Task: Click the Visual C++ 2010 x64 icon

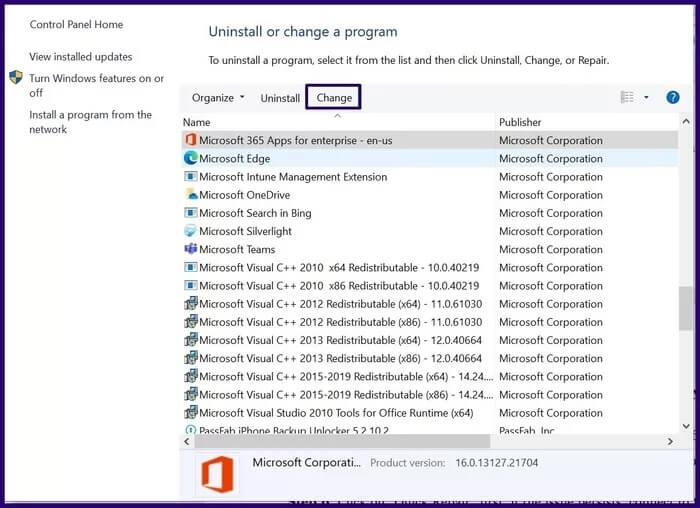Action: tap(191, 267)
